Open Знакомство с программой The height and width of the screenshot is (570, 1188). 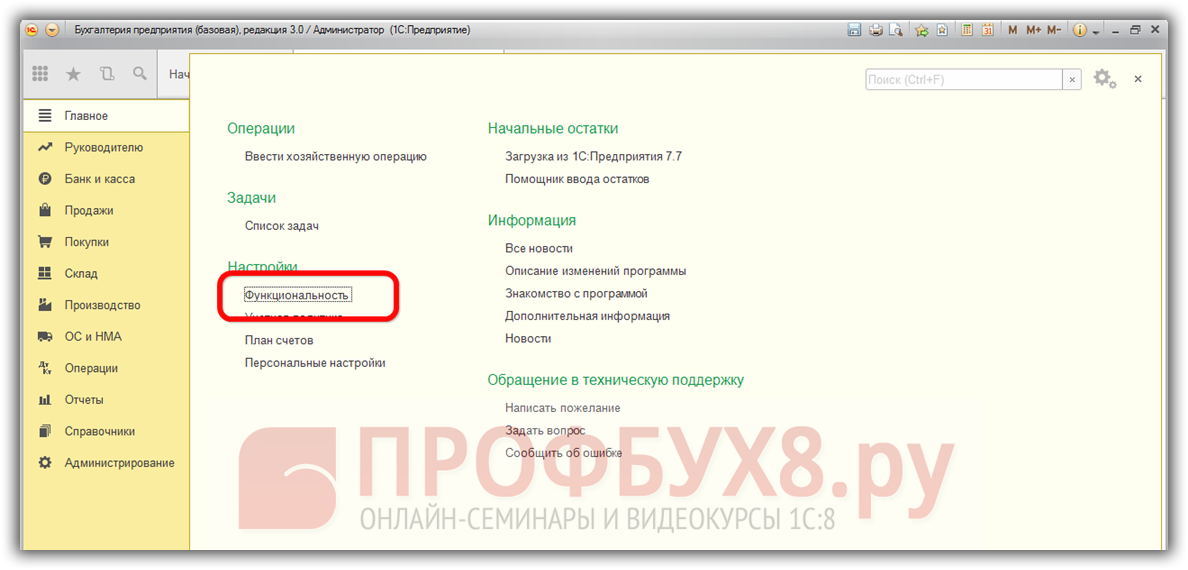[x=577, y=293]
